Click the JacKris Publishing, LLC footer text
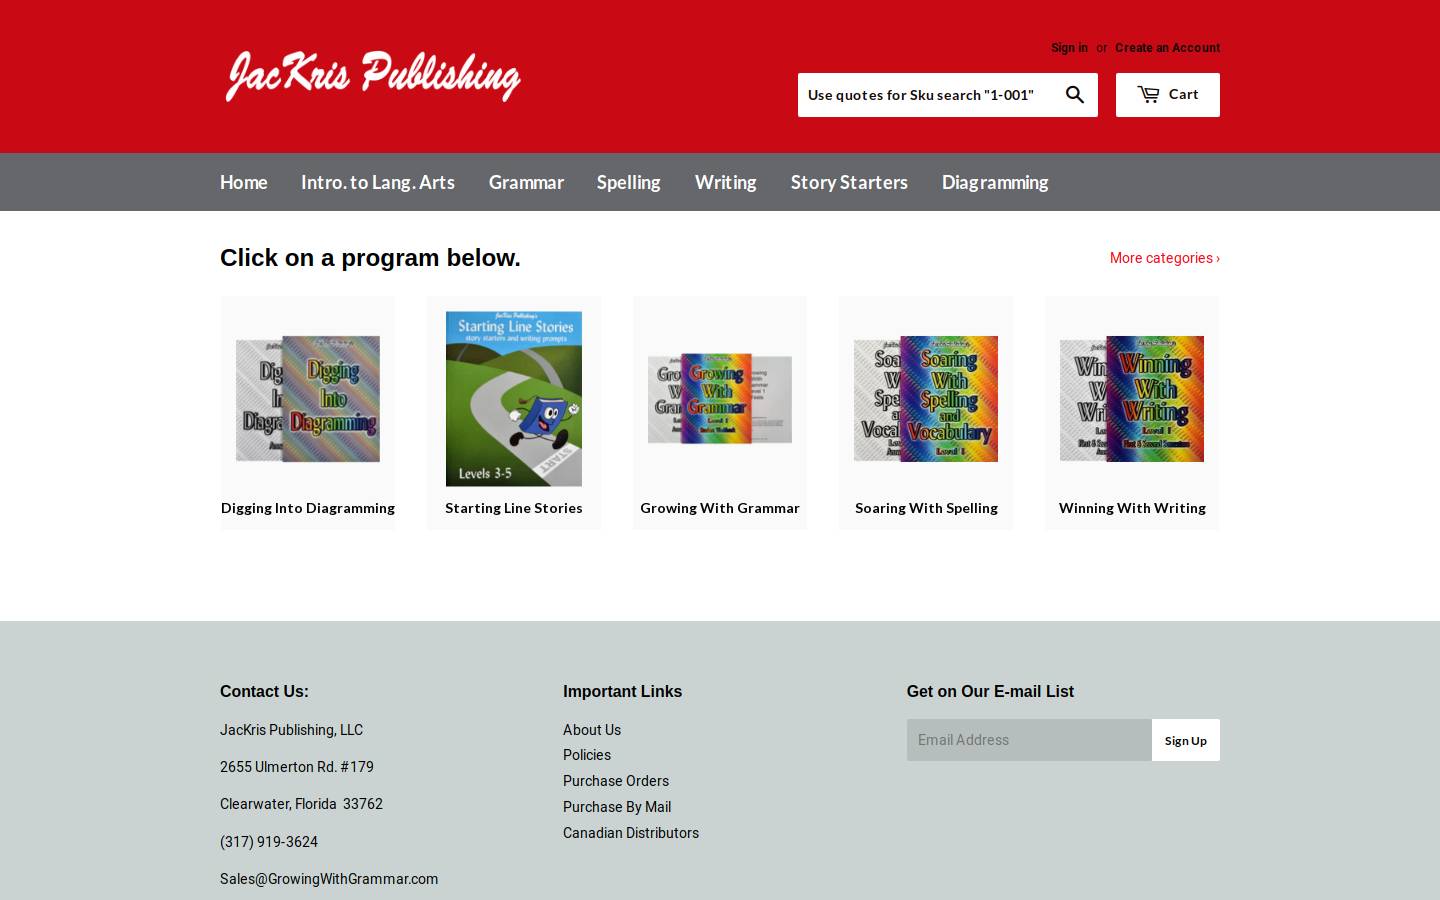 coord(291,730)
